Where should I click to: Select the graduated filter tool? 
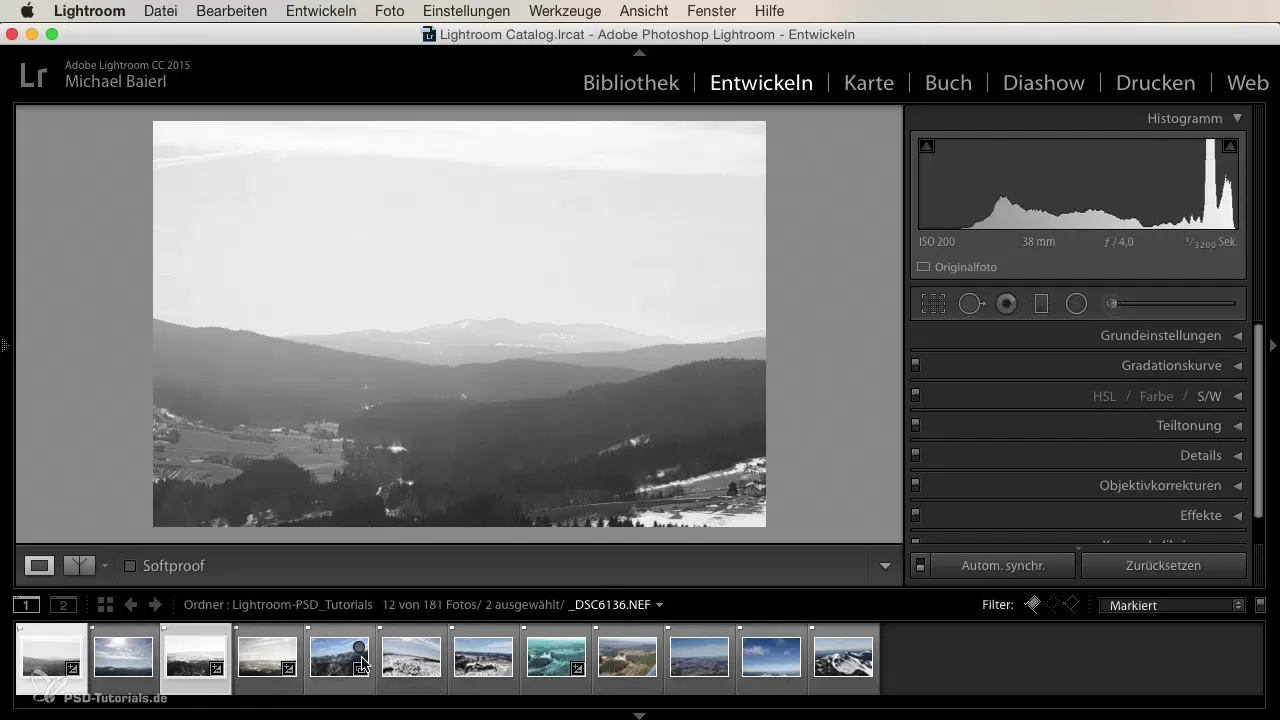pyautogui.click(x=1041, y=304)
